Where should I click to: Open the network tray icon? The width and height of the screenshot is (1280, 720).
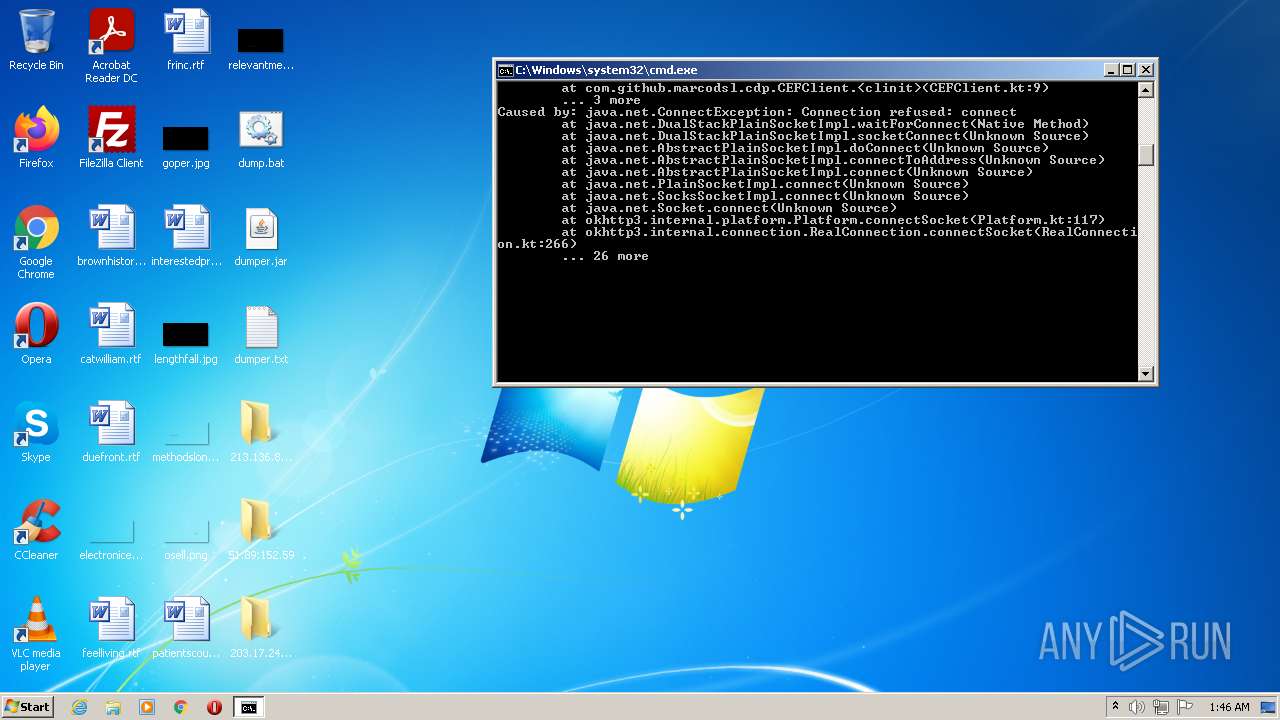pos(1161,707)
